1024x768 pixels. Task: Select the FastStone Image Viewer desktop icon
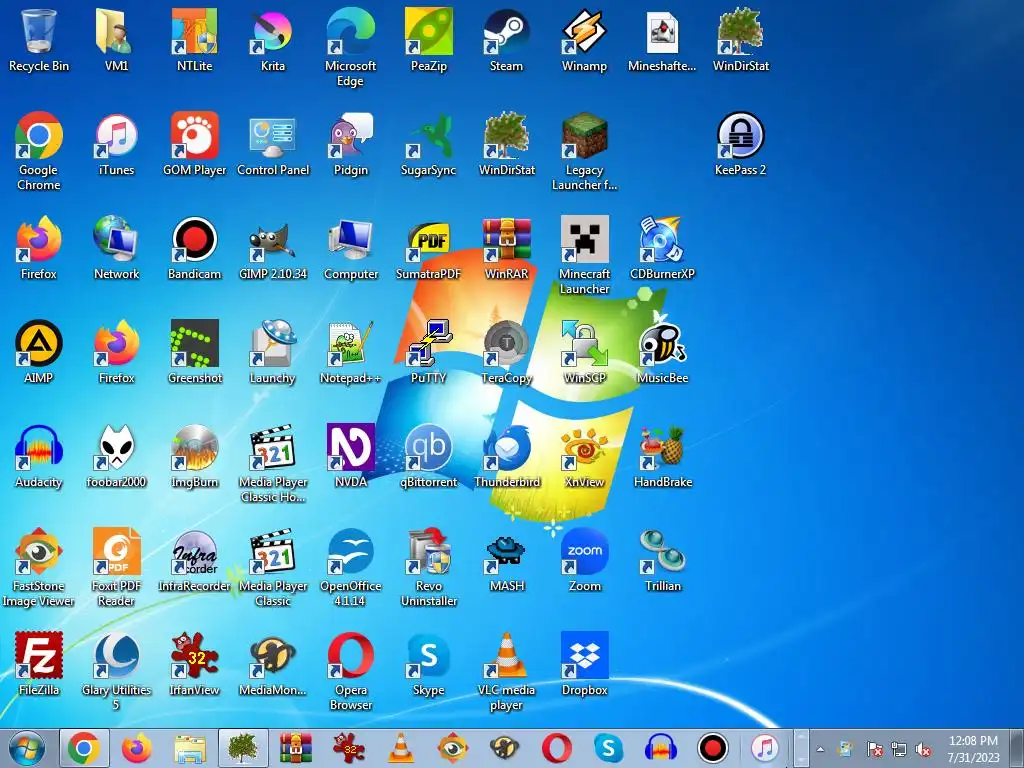pos(39,567)
